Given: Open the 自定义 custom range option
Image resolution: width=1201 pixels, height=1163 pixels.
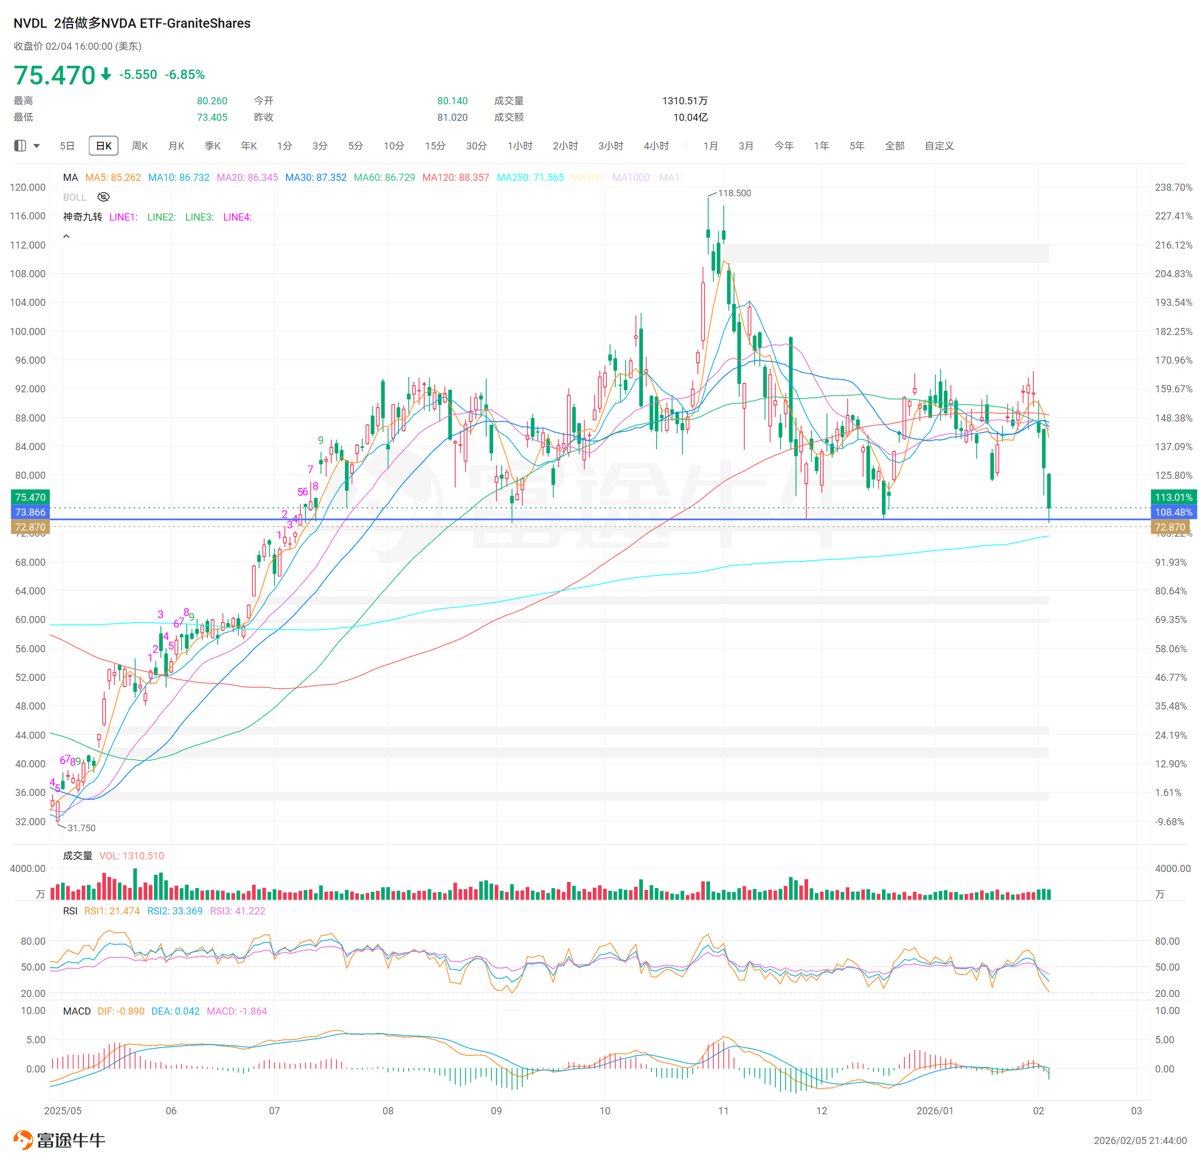Looking at the screenshot, I should click(938, 146).
